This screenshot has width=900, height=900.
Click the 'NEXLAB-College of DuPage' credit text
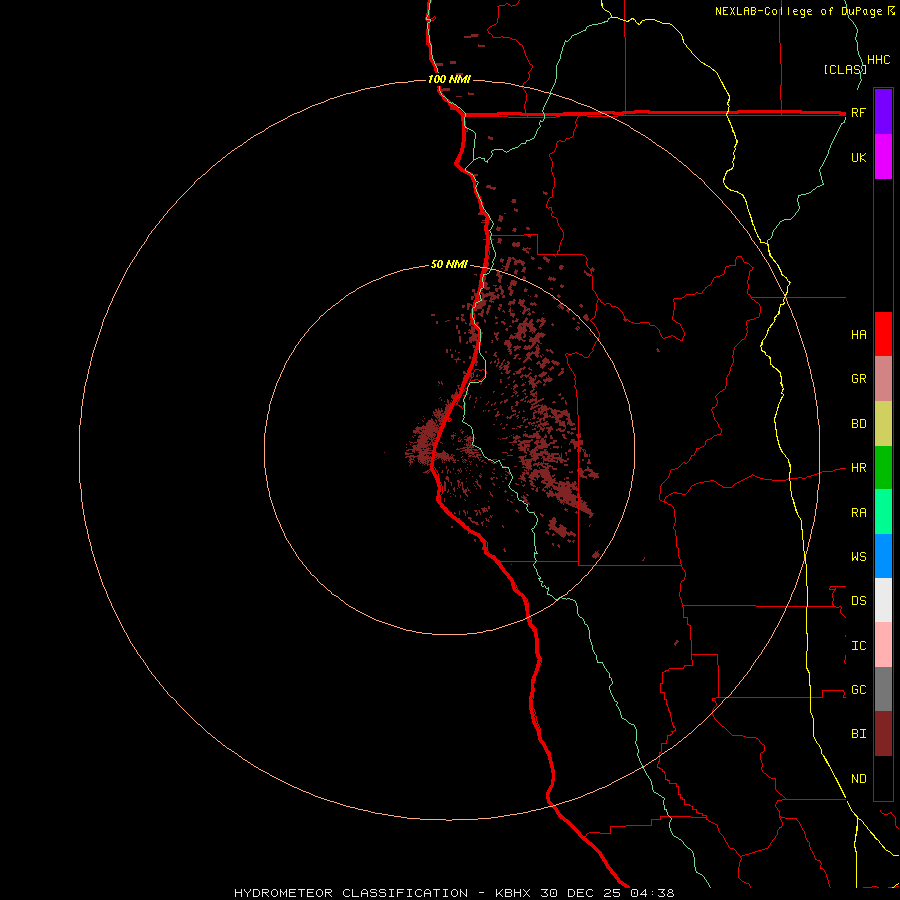800,11
